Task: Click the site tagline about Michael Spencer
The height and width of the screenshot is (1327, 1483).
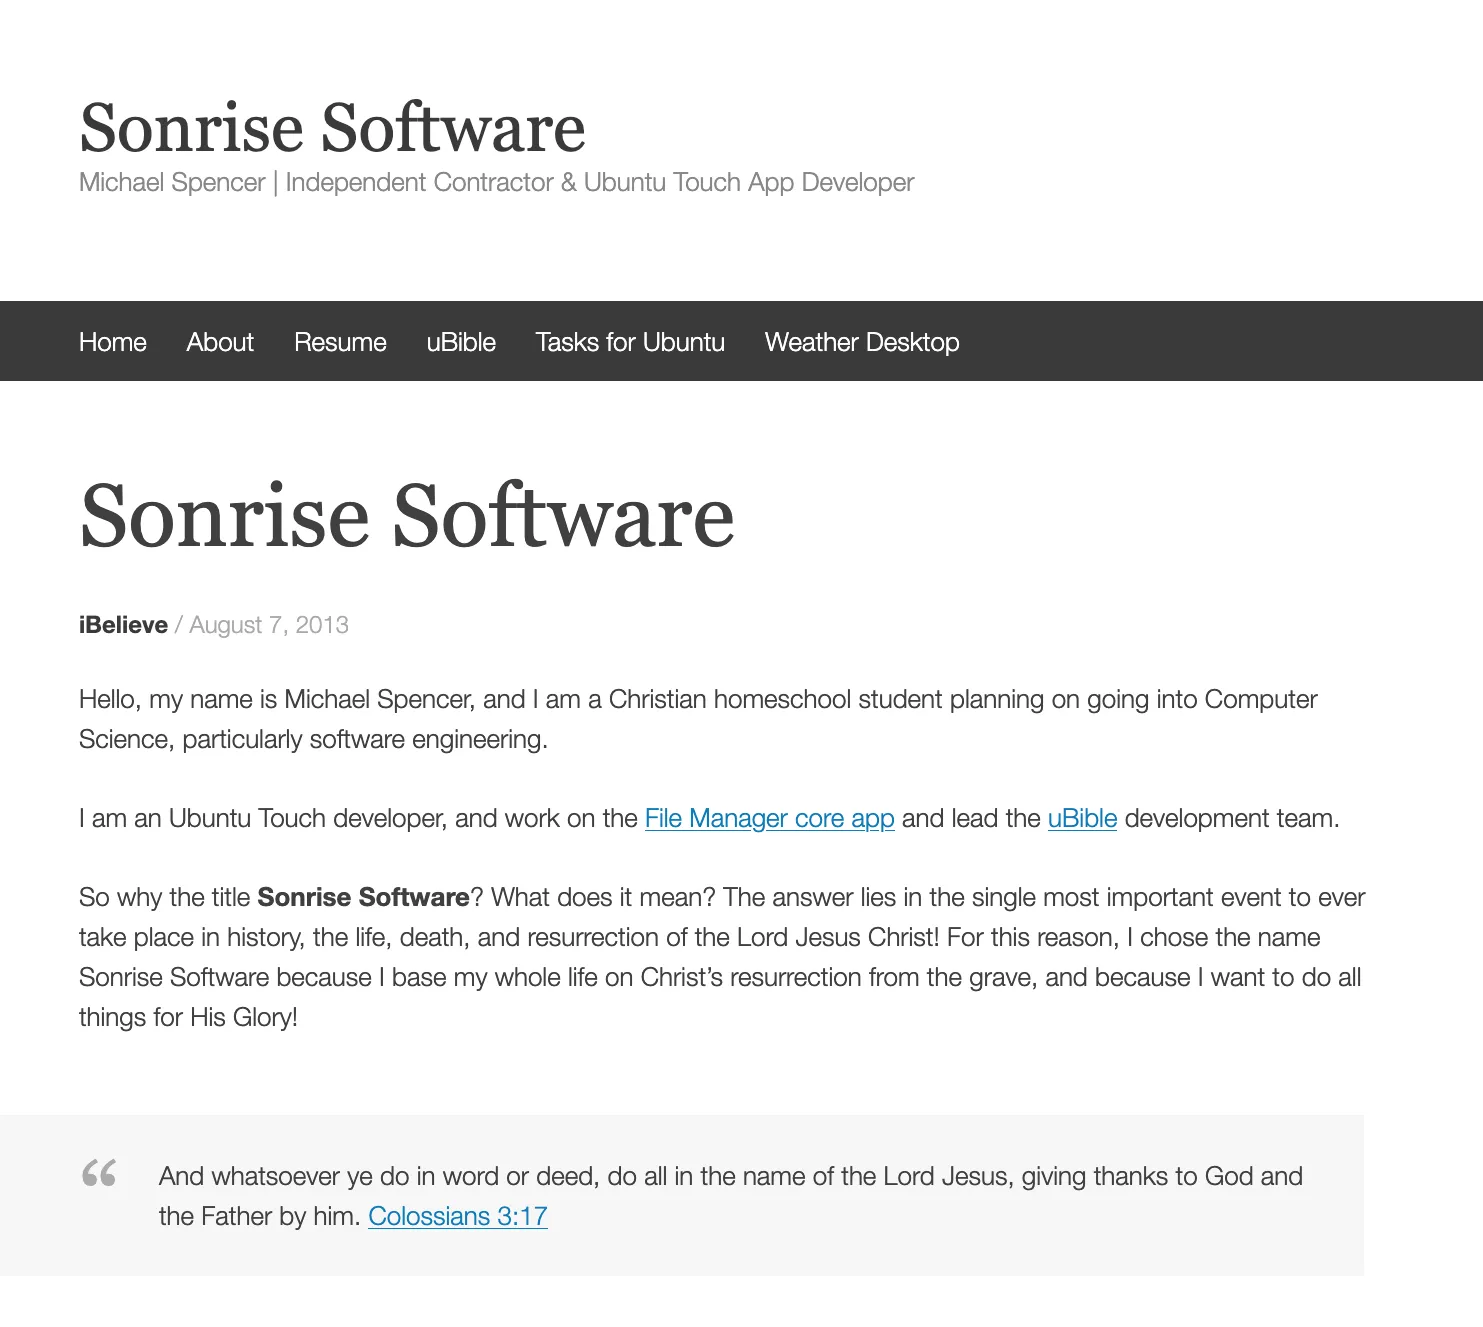Action: pos(496,182)
